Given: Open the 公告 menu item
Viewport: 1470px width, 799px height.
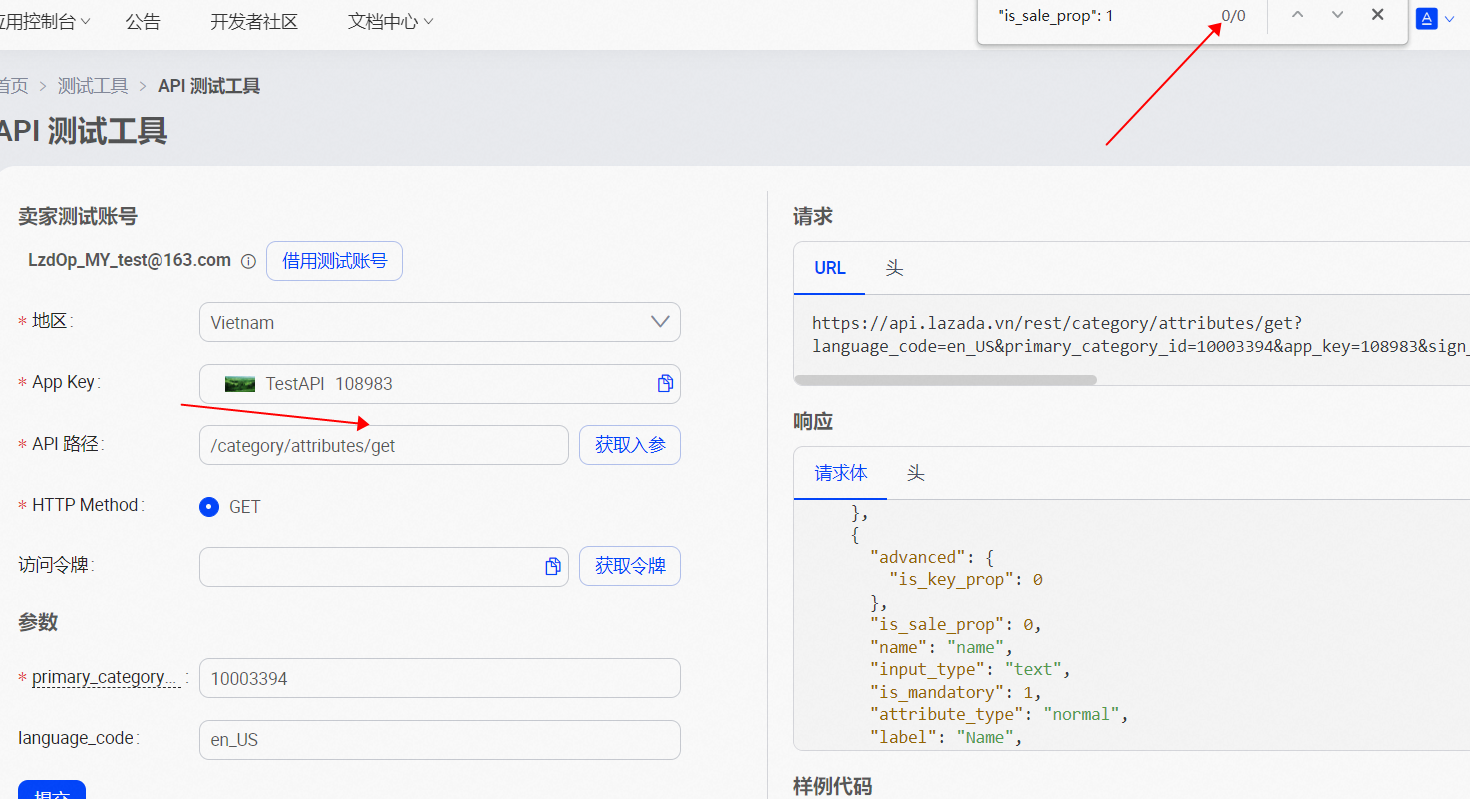Looking at the screenshot, I should point(143,21).
